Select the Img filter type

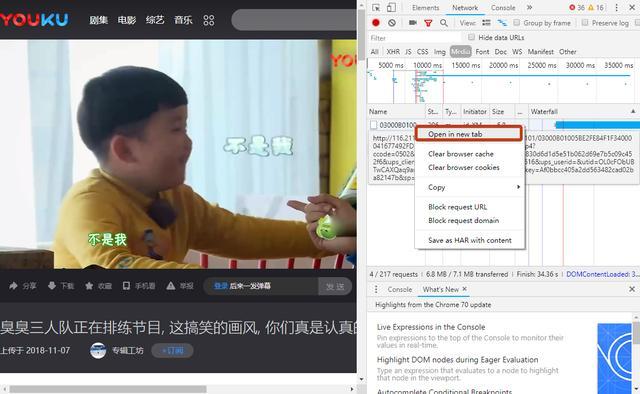point(440,52)
